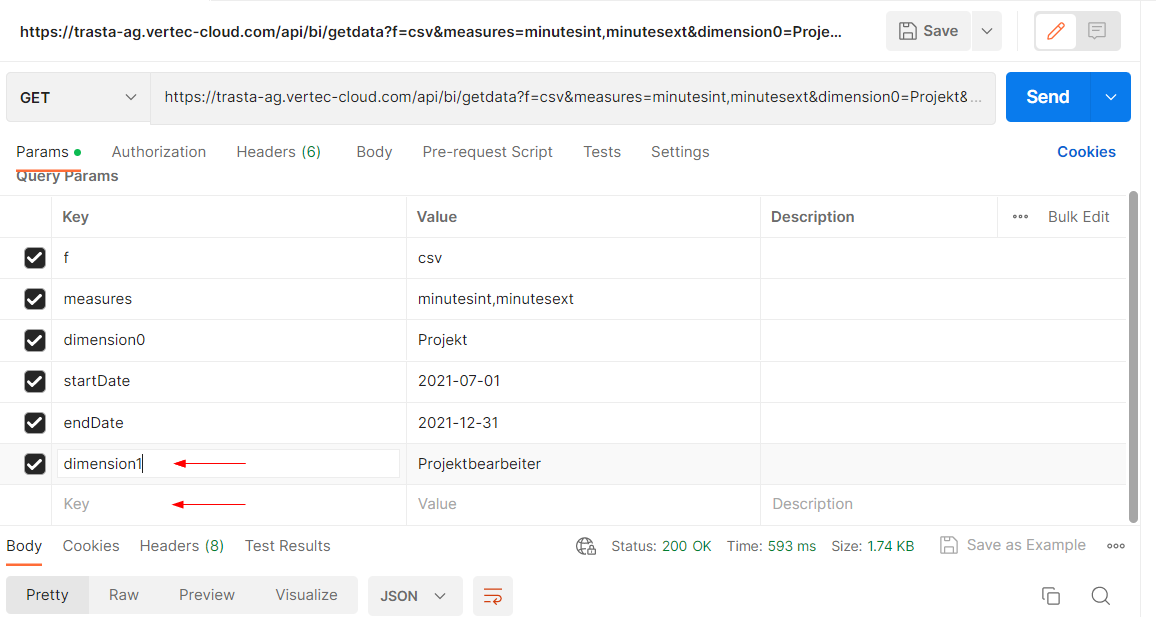Click the empty Value field in new row

pyautogui.click(x=582, y=505)
